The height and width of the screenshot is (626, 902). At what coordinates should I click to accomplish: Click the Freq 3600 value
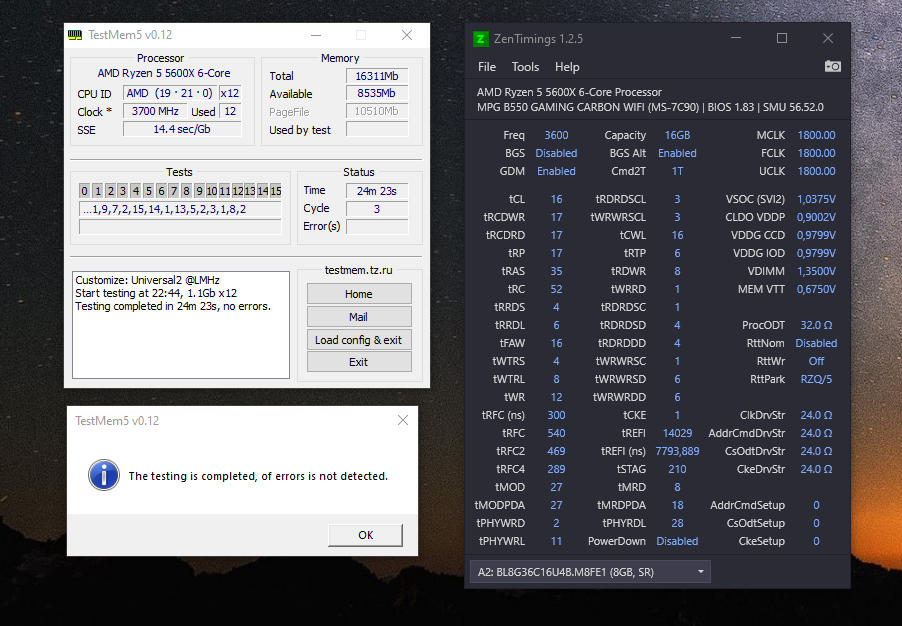[x=556, y=135]
